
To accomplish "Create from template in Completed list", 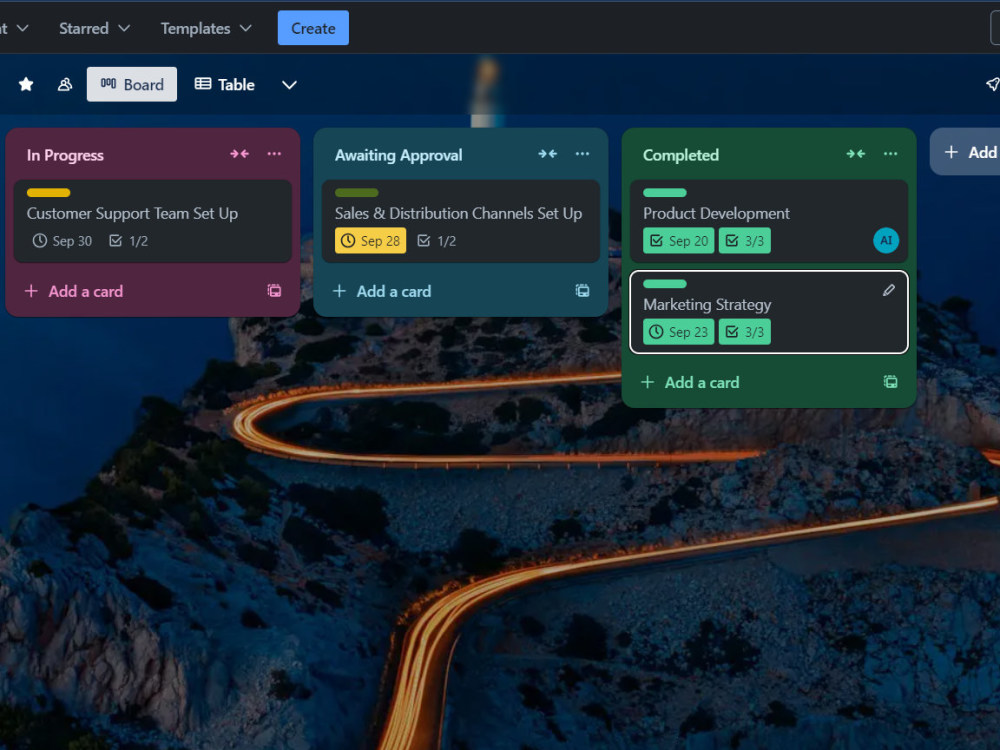I will pyautogui.click(x=890, y=382).
